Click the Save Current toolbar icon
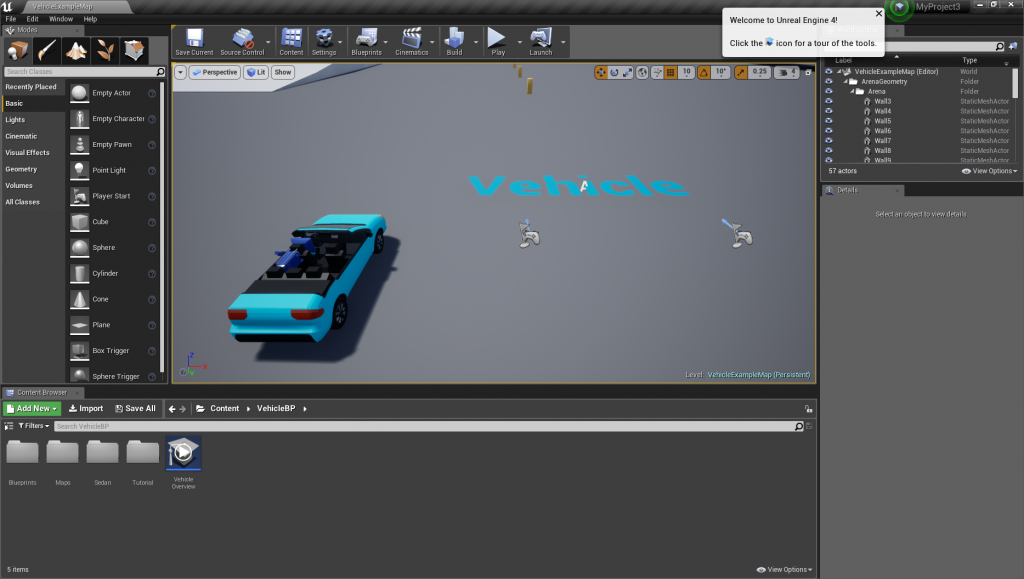Image resolution: width=1024 pixels, height=579 pixels. coord(194,42)
